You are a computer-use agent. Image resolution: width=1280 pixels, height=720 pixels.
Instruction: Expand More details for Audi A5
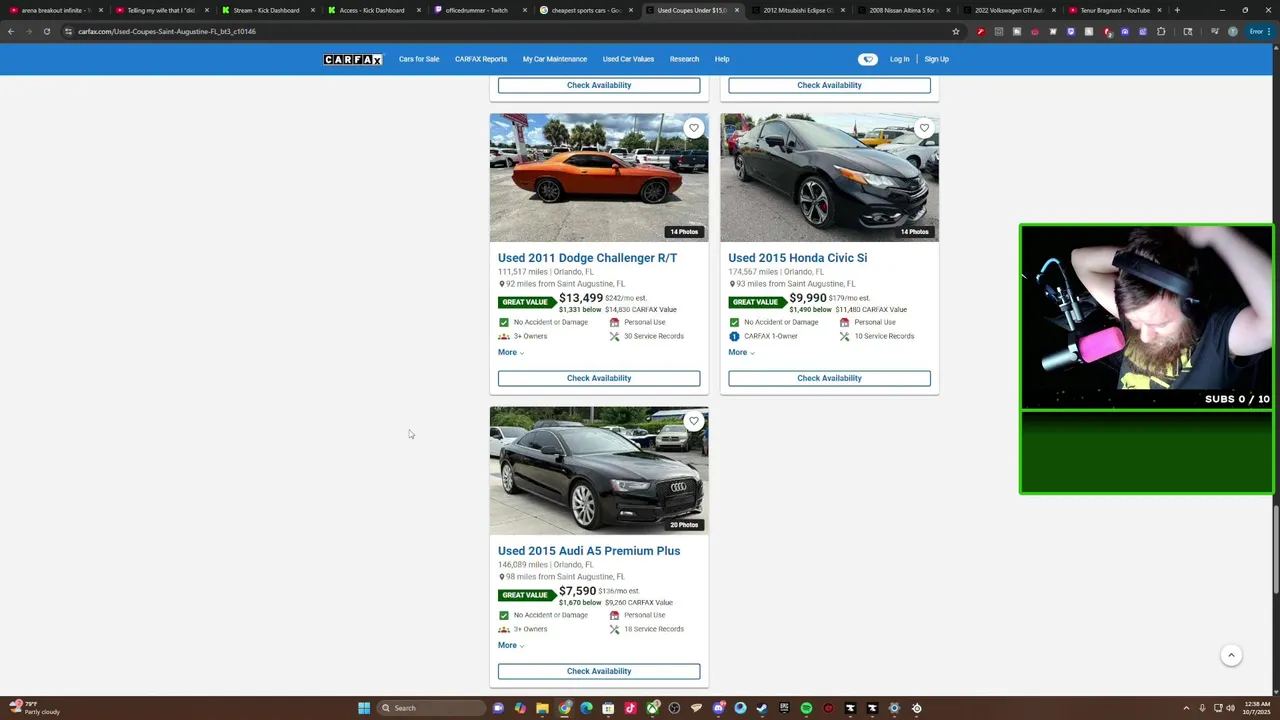[511, 645]
